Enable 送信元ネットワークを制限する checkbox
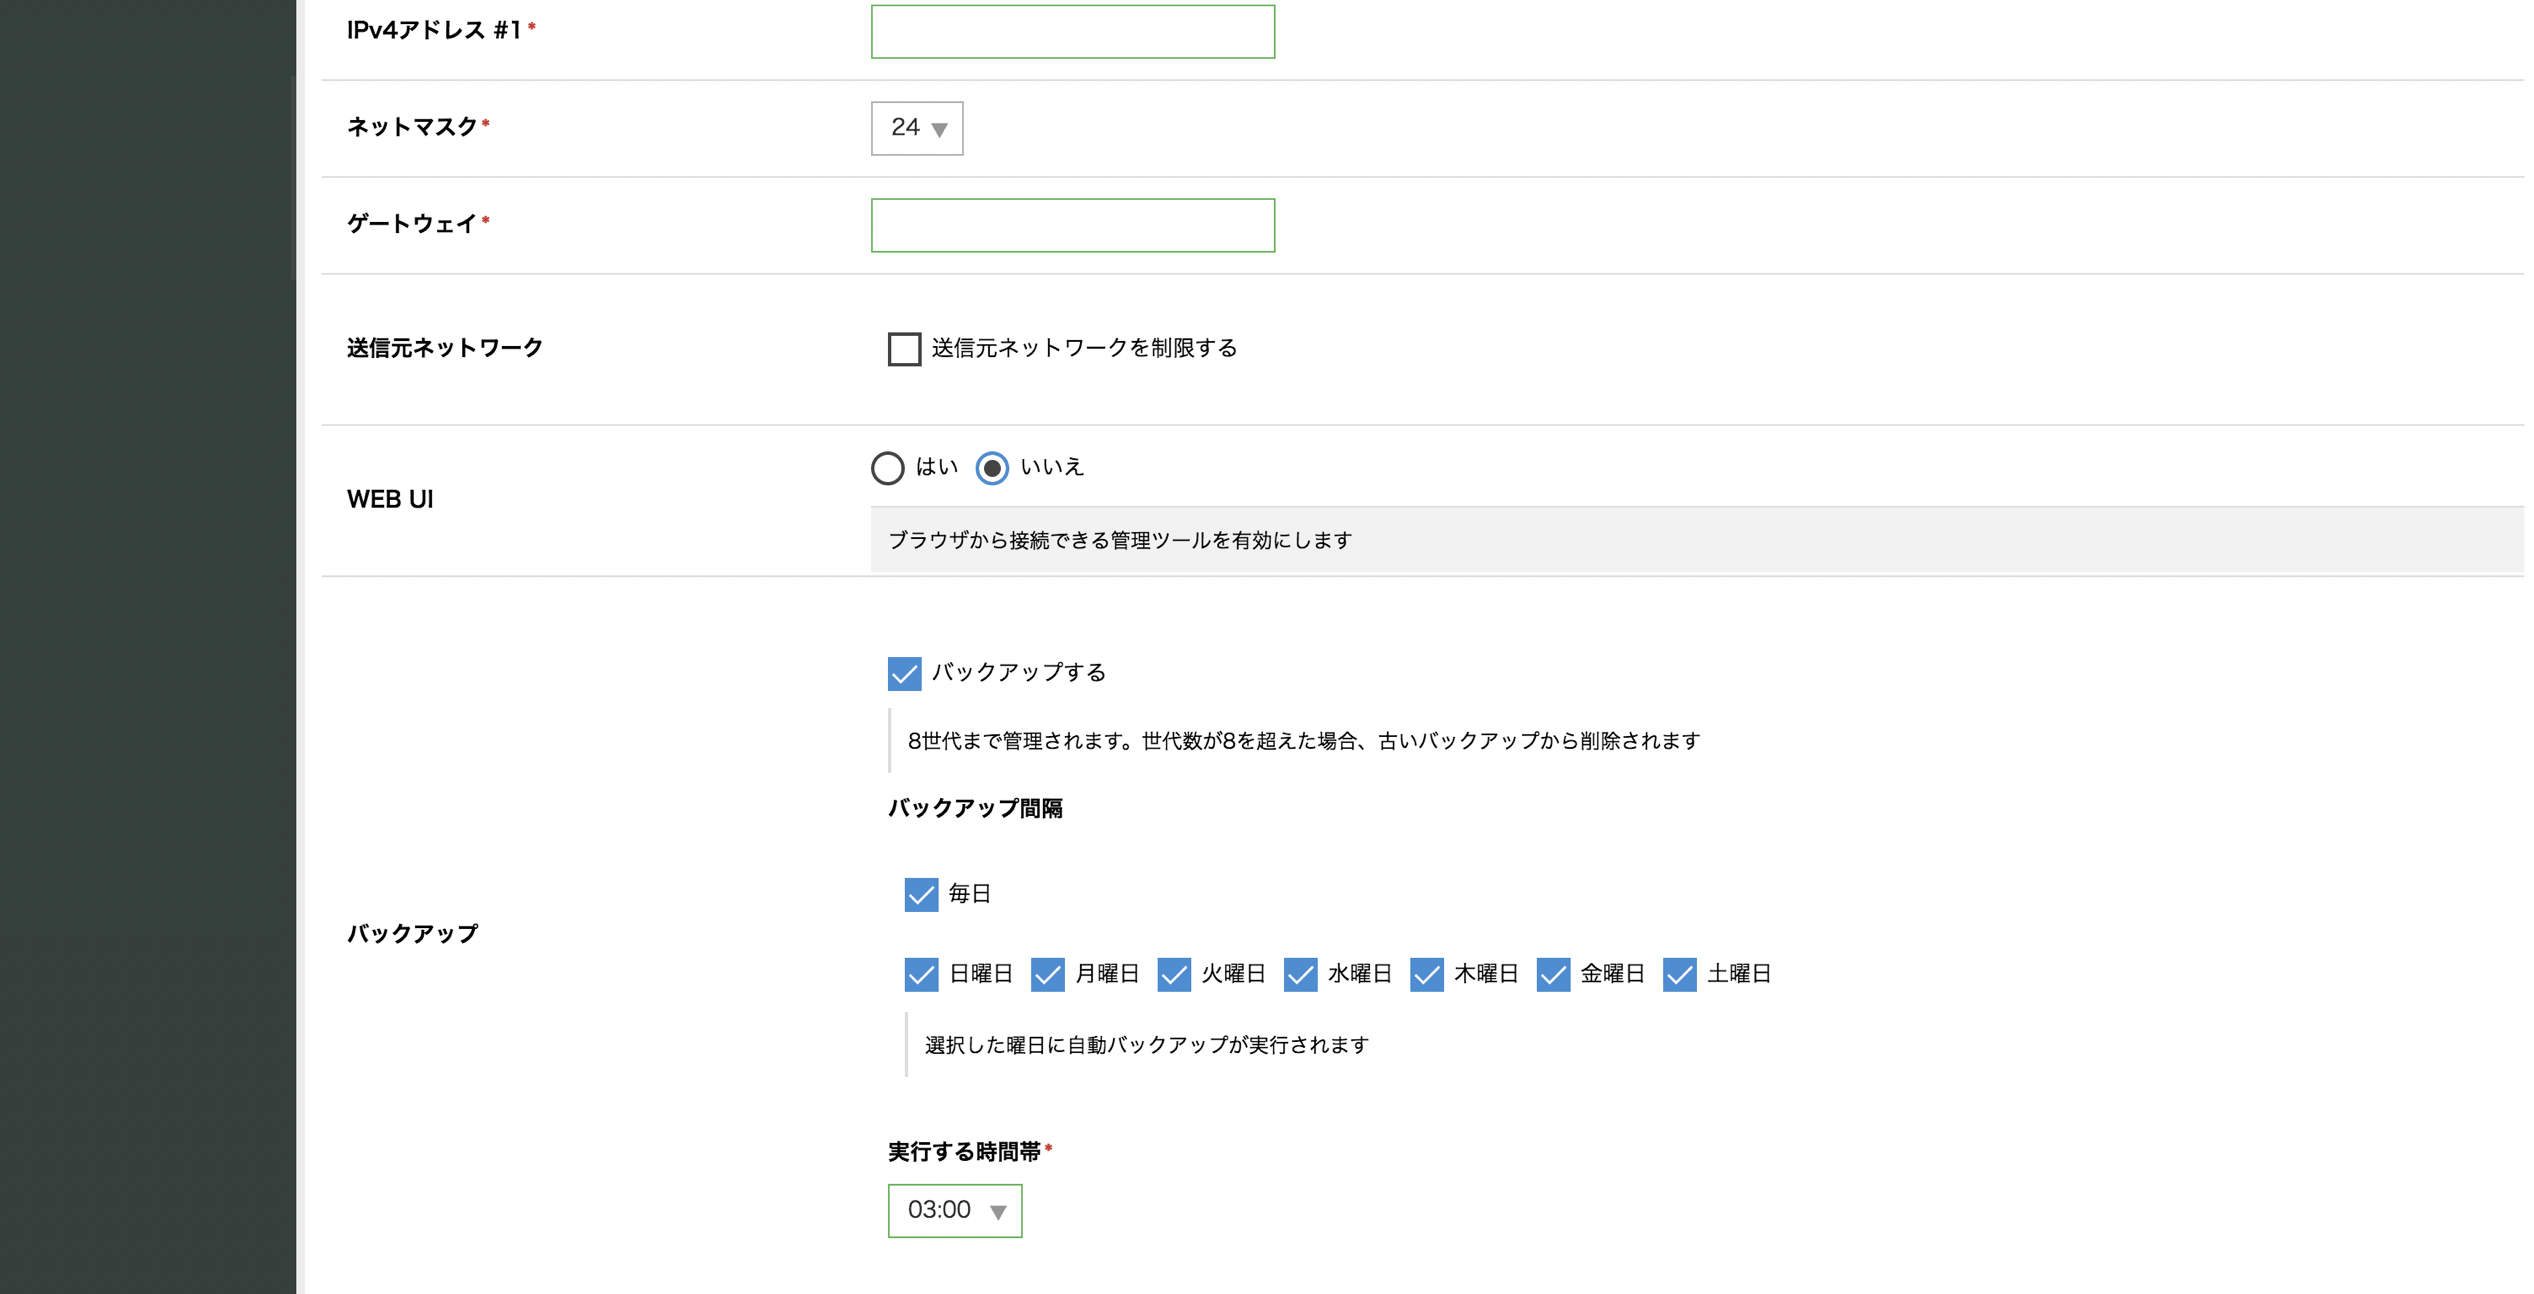Image resolution: width=2534 pixels, height=1294 pixels. 904,349
